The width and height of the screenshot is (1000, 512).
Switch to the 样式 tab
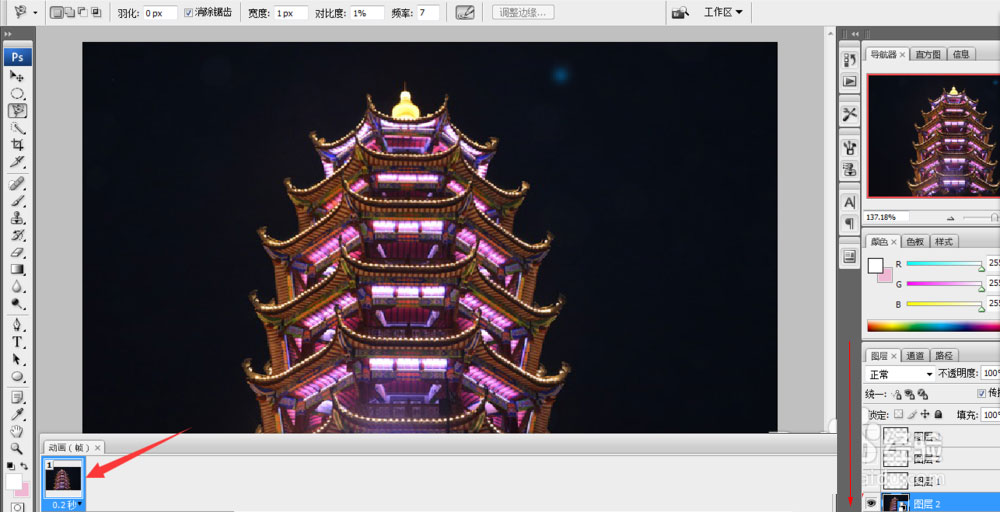click(x=943, y=242)
